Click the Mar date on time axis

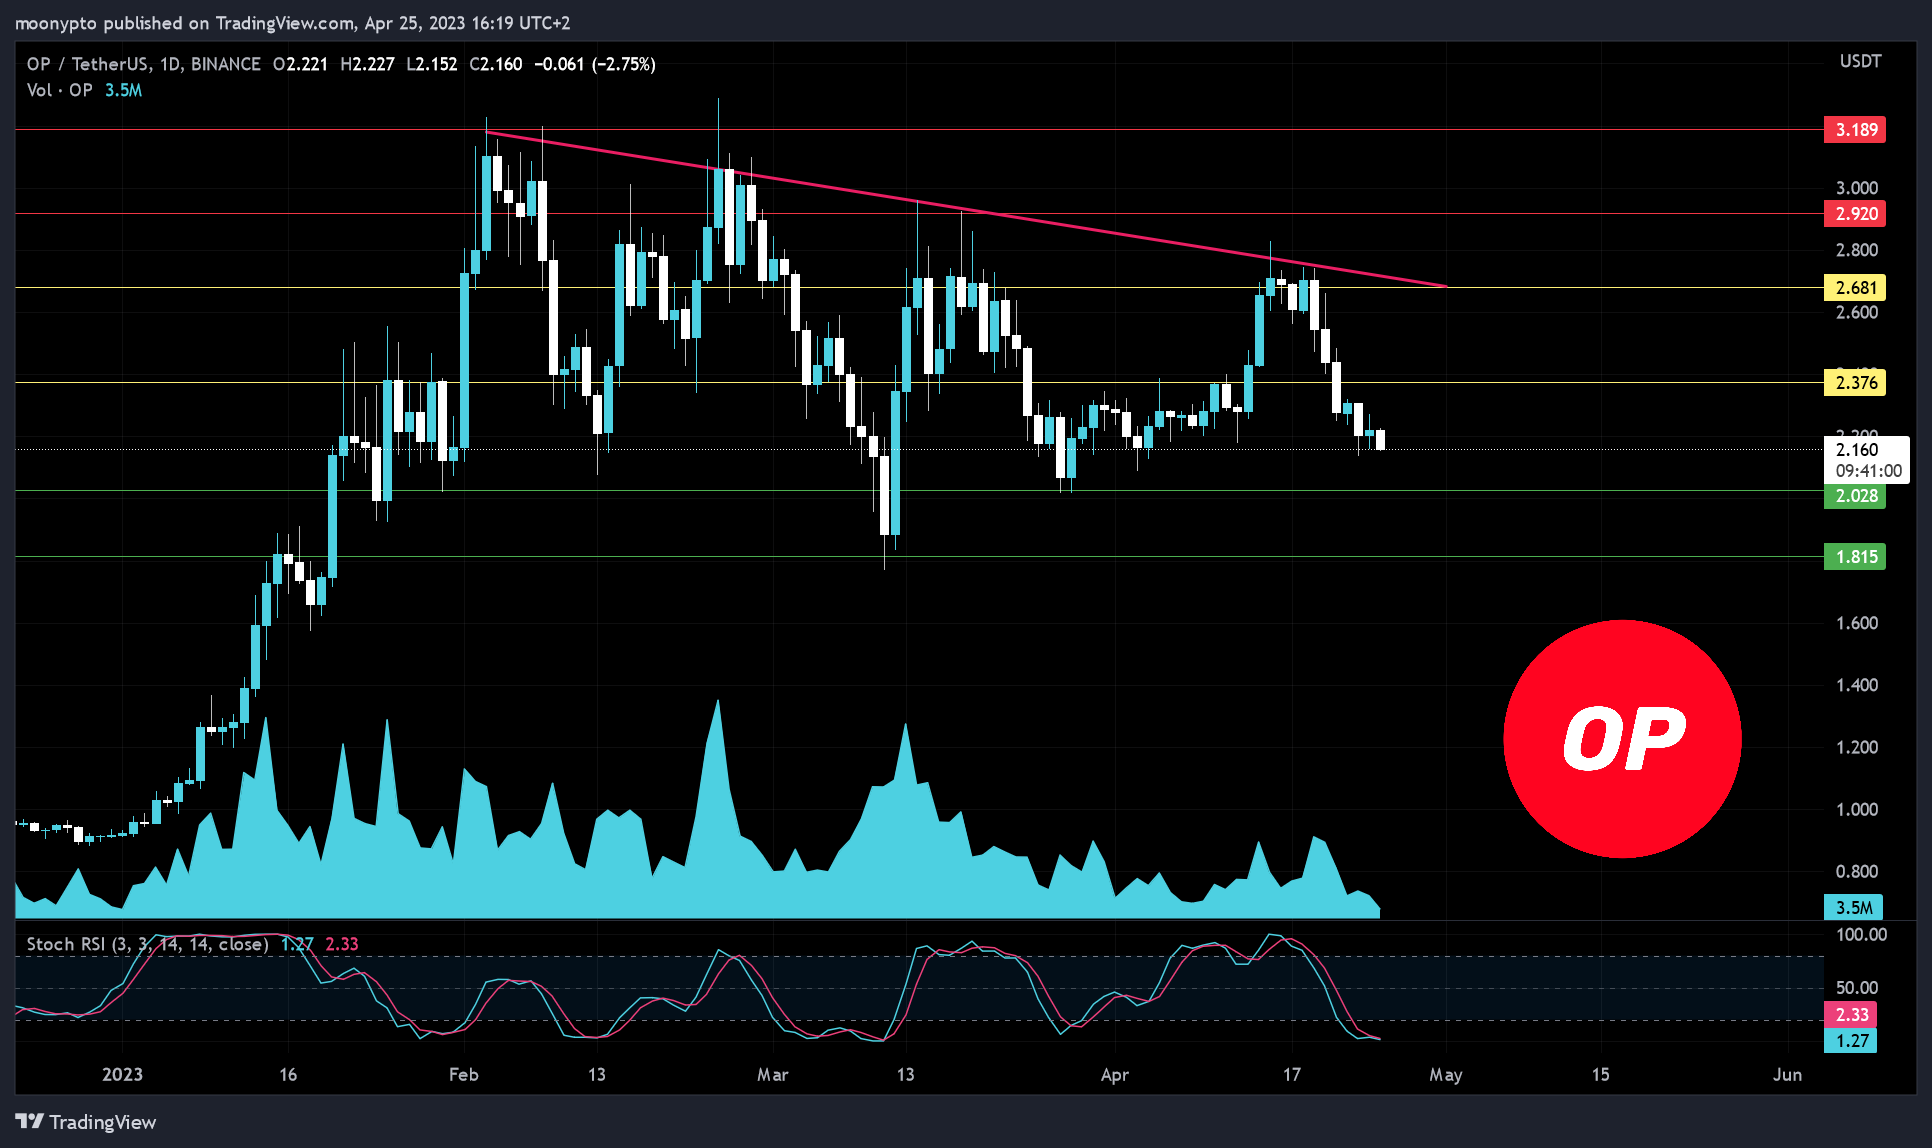(773, 1075)
